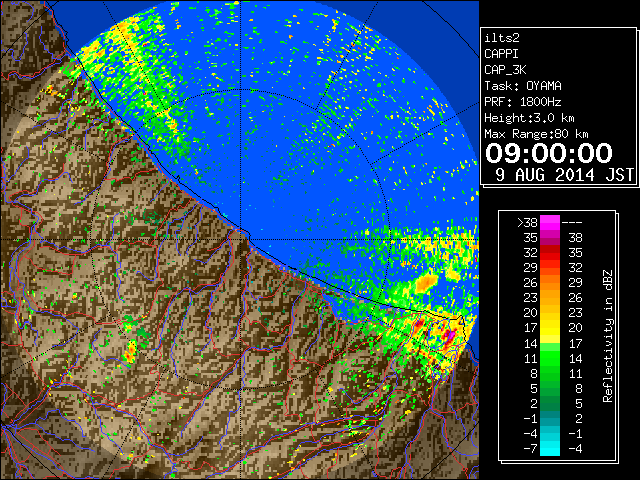Click the "ilts2" label in info box
640x480 pixels.
point(502,38)
